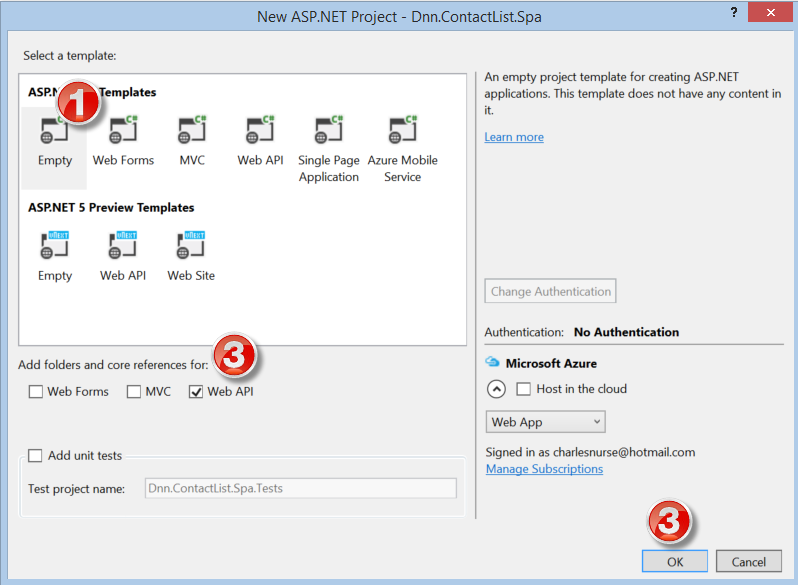The image size is (798, 585).
Task: Check the Host in the cloud option
Action: tap(524, 389)
